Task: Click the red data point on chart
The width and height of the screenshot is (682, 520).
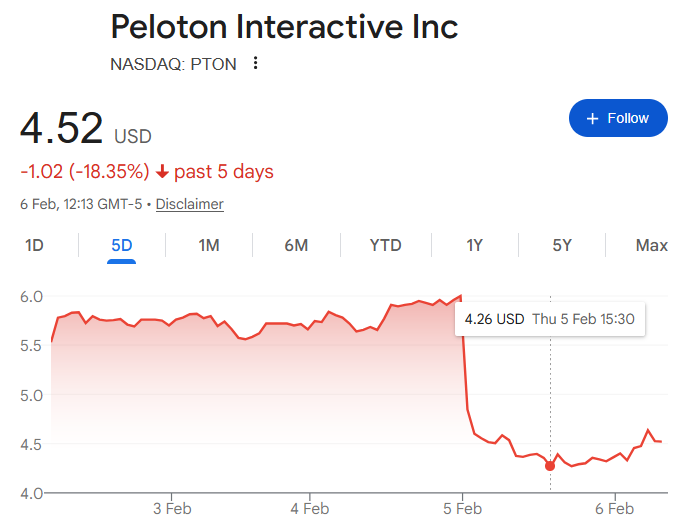Action: [550, 466]
